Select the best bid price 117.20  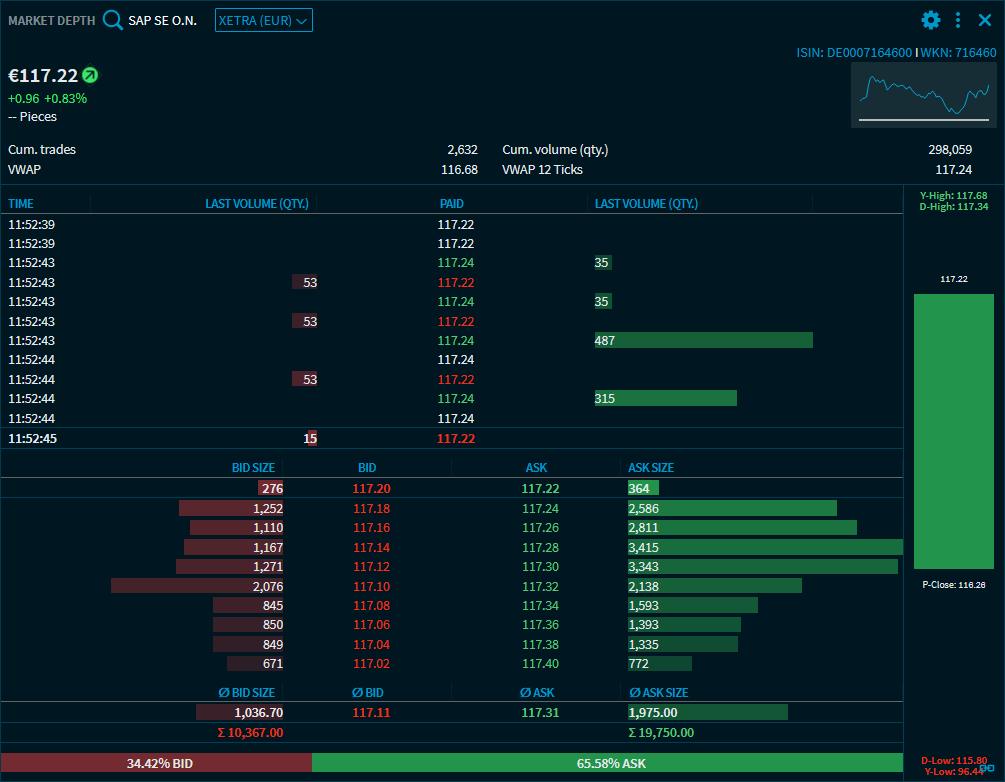coord(371,489)
